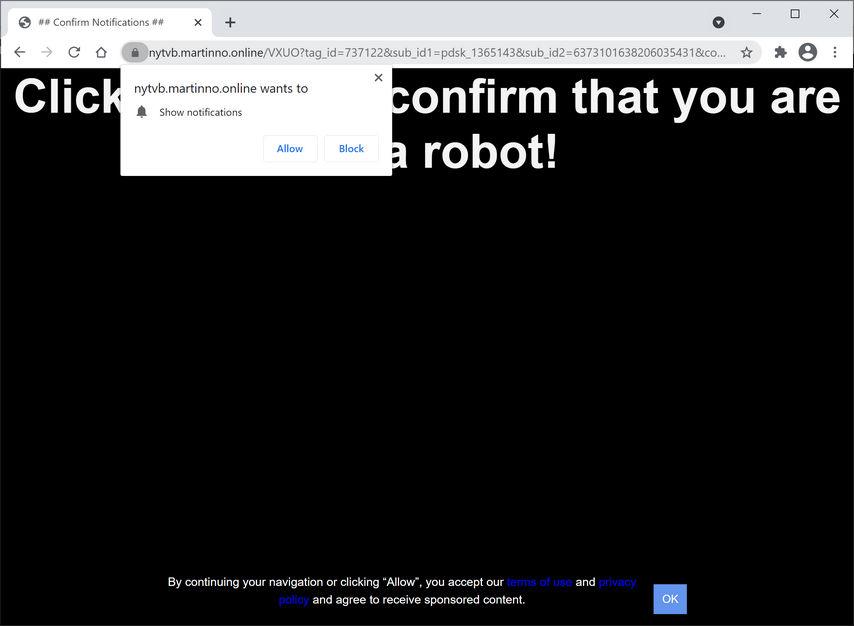
Task: Click the globe favicon on the tab
Action: (24, 21)
